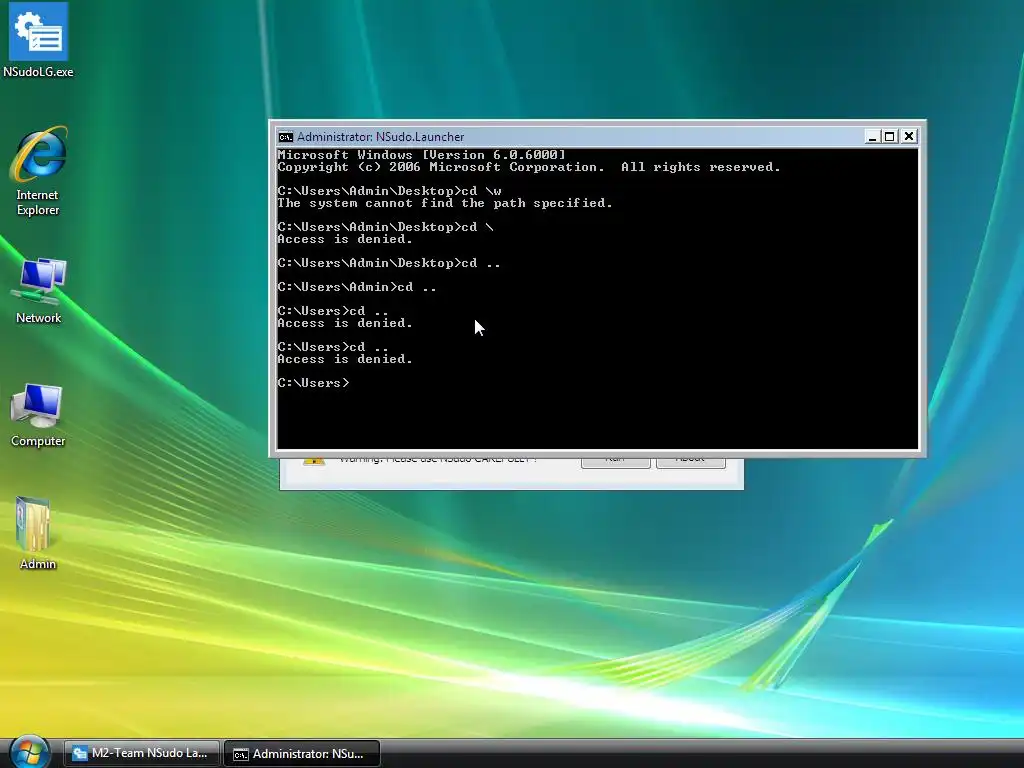The height and width of the screenshot is (768, 1024).
Task: Click the Copyright 2006 Microsoft Corporation line
Action: click(529, 167)
